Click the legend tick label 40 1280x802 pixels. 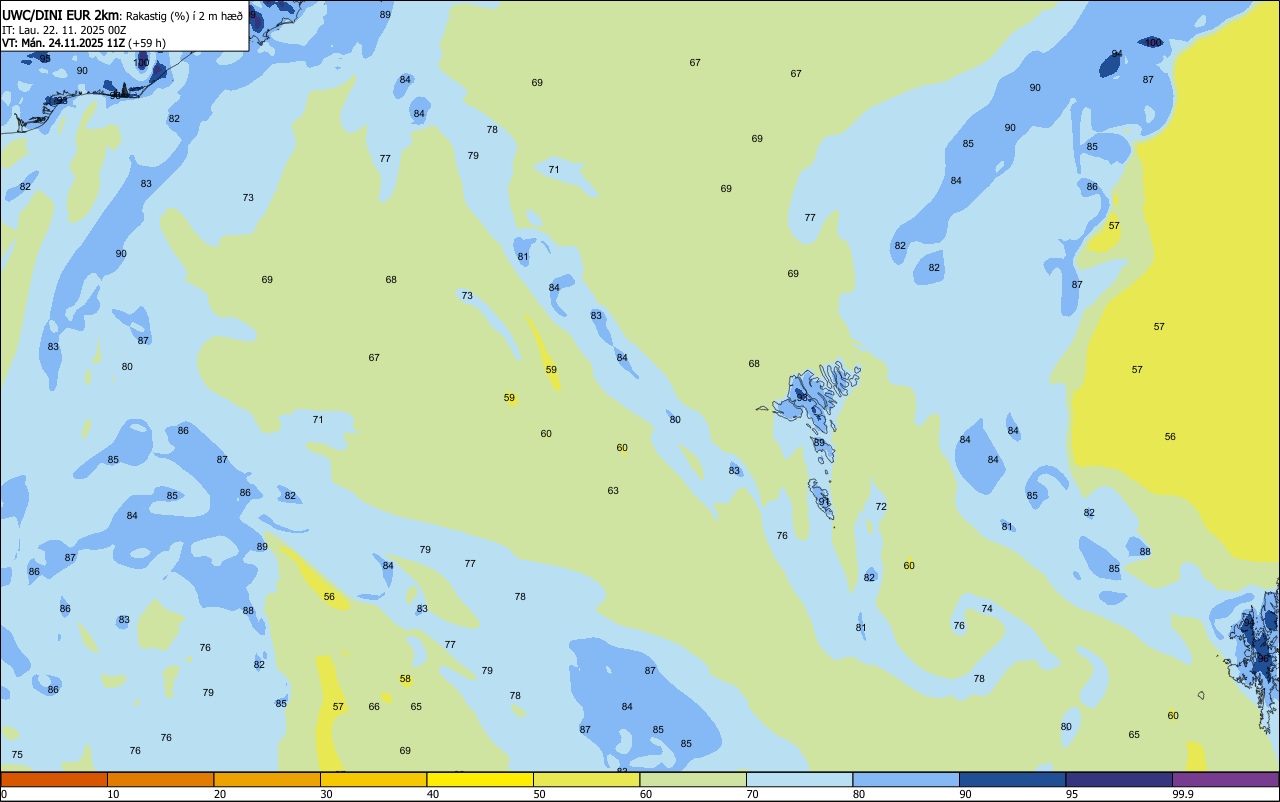pyautogui.click(x=433, y=794)
